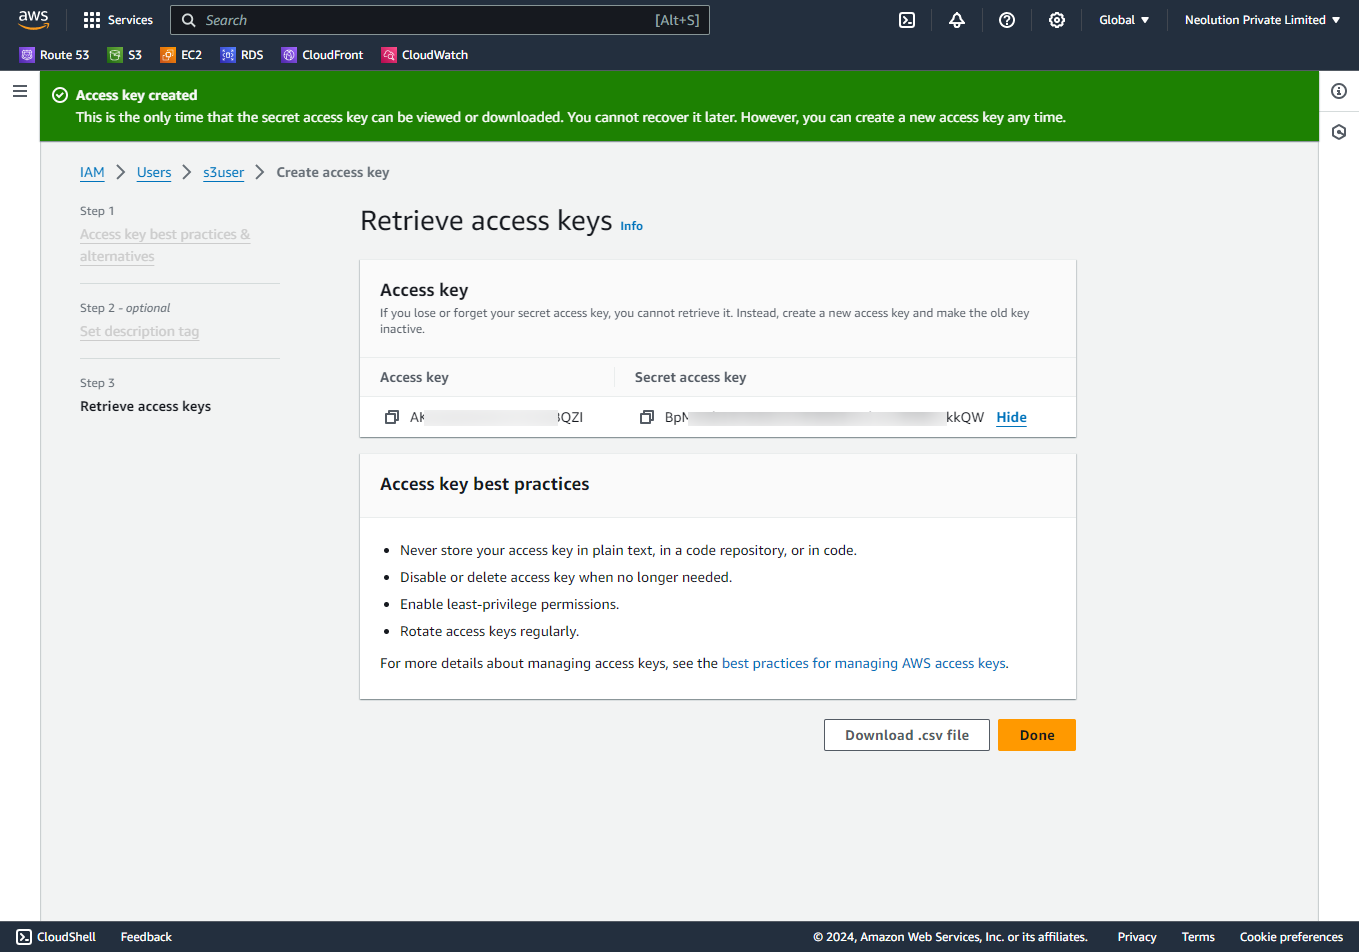Open the Services menu
Viewport: 1359px width, 952px height.
point(118,20)
